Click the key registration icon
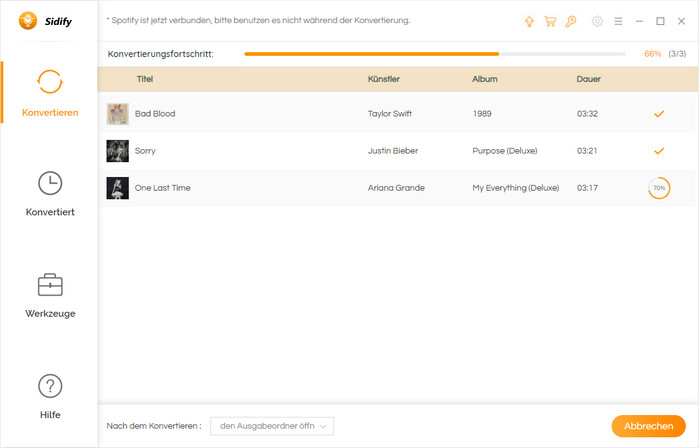The image size is (699, 448). (570, 21)
